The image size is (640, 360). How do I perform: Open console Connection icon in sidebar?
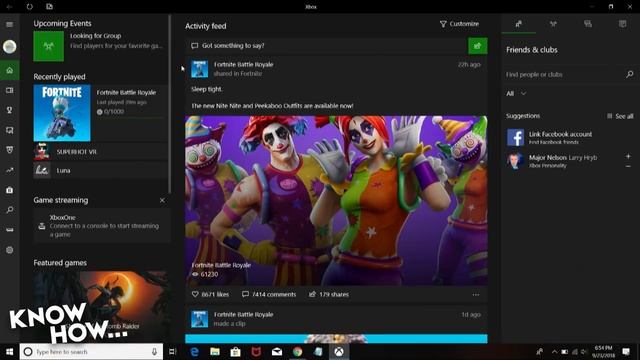[9, 230]
